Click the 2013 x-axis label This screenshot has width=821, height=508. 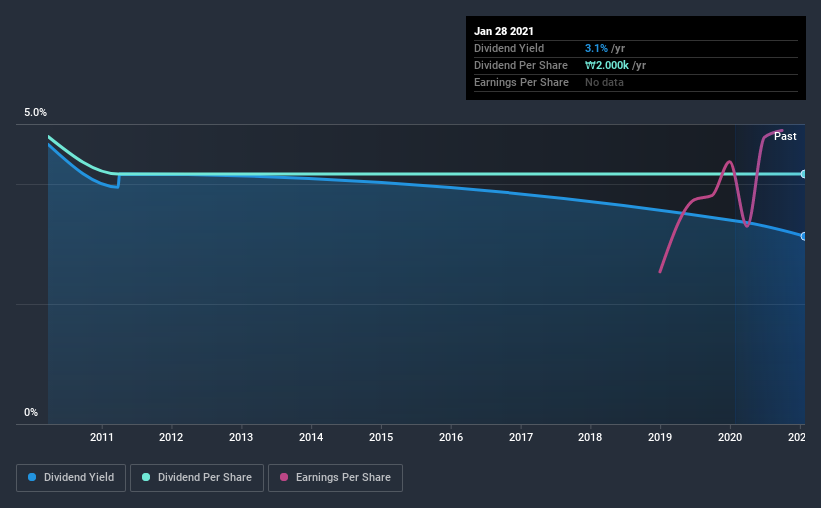(x=241, y=437)
